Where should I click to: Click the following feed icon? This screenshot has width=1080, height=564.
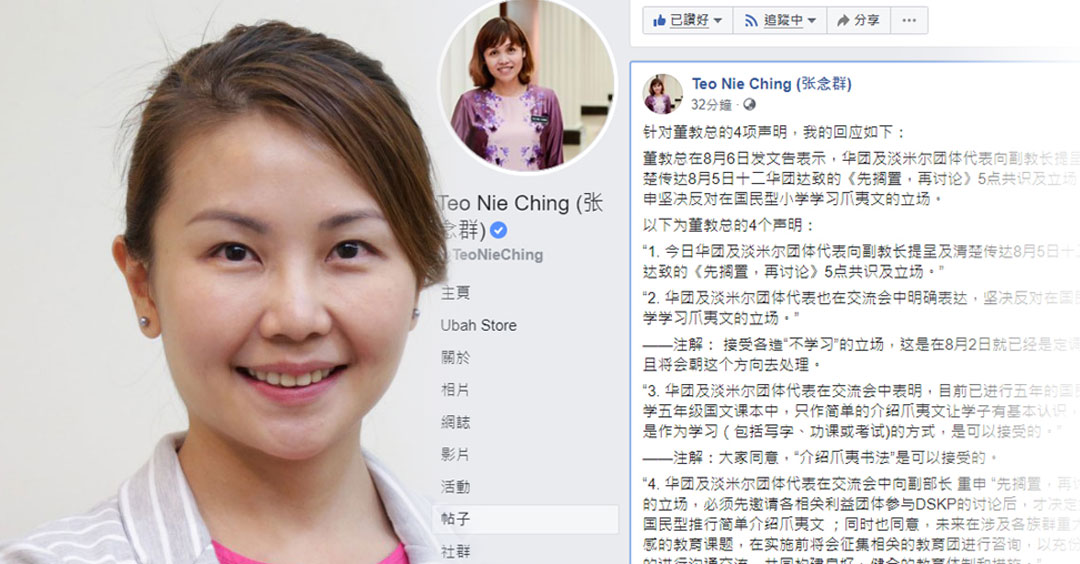(x=751, y=21)
